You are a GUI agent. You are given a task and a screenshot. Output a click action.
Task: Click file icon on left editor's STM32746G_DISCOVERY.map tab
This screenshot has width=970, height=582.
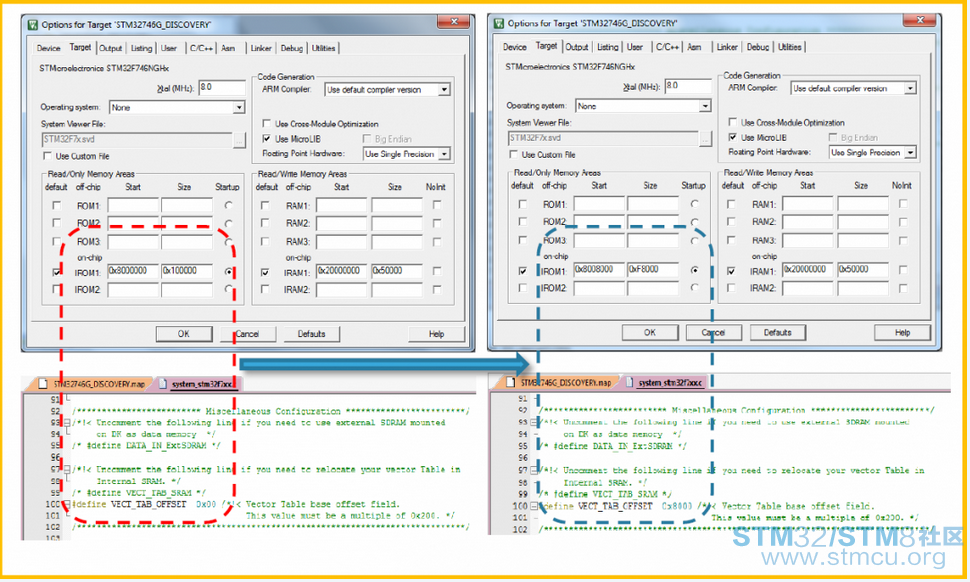point(43,383)
